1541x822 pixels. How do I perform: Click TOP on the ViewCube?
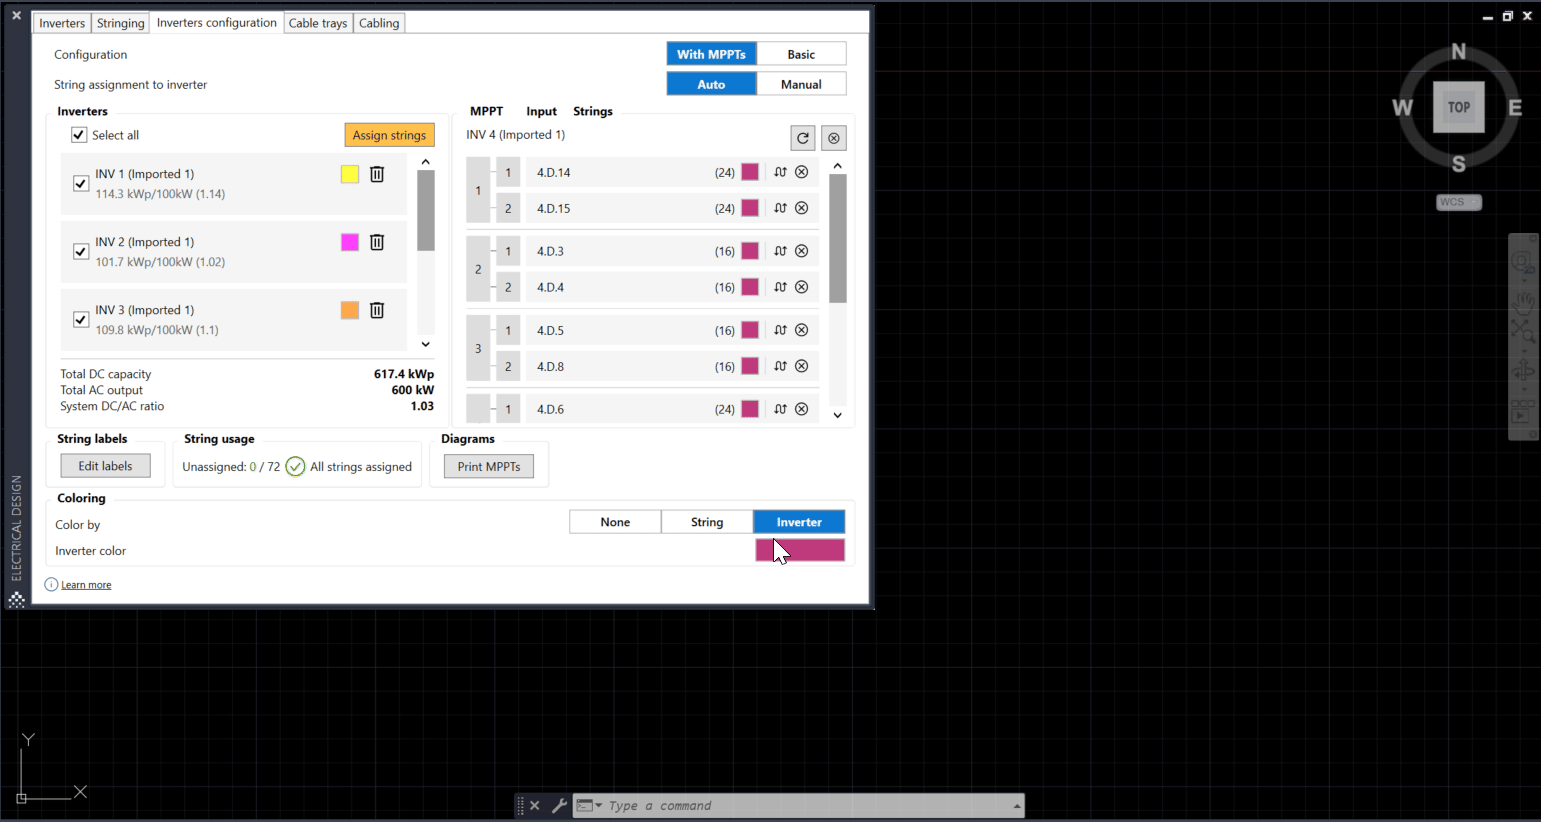click(x=1459, y=107)
